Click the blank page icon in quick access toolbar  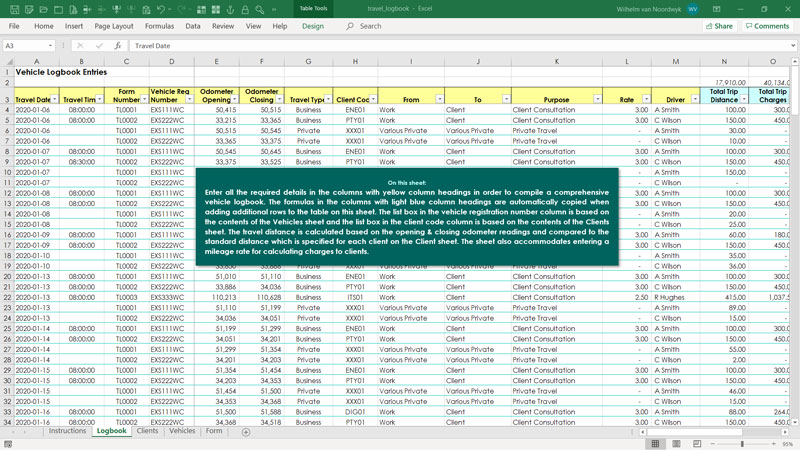(59, 10)
